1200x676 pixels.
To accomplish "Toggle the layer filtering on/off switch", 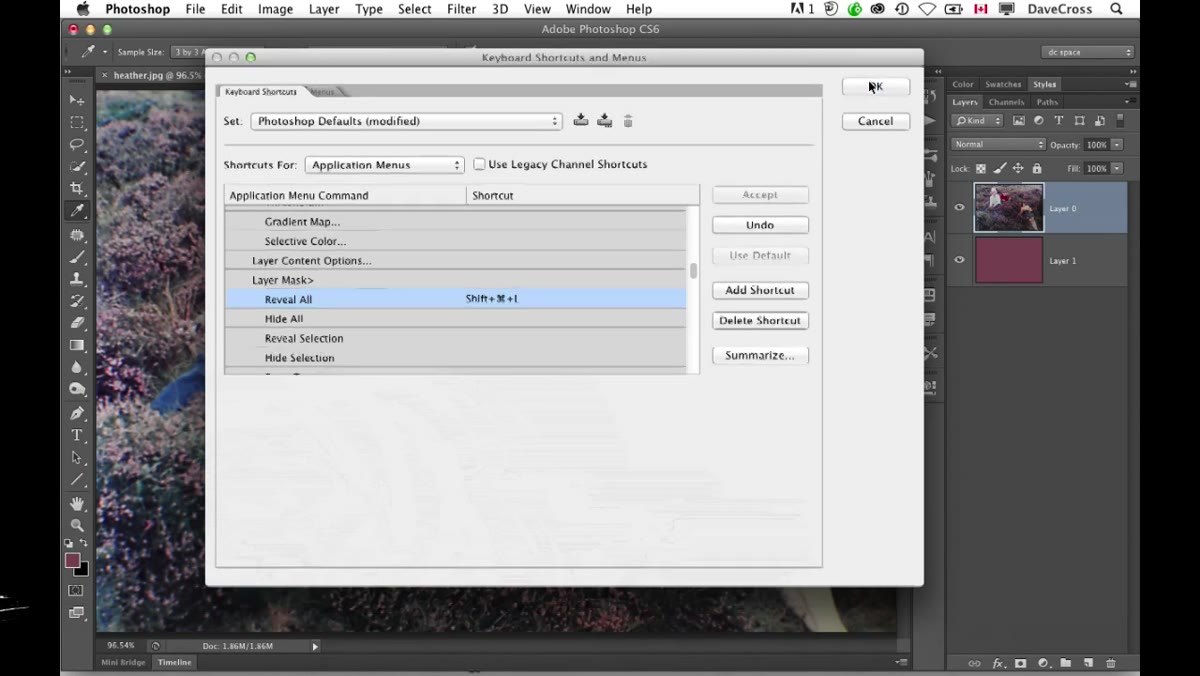I will coord(1120,121).
